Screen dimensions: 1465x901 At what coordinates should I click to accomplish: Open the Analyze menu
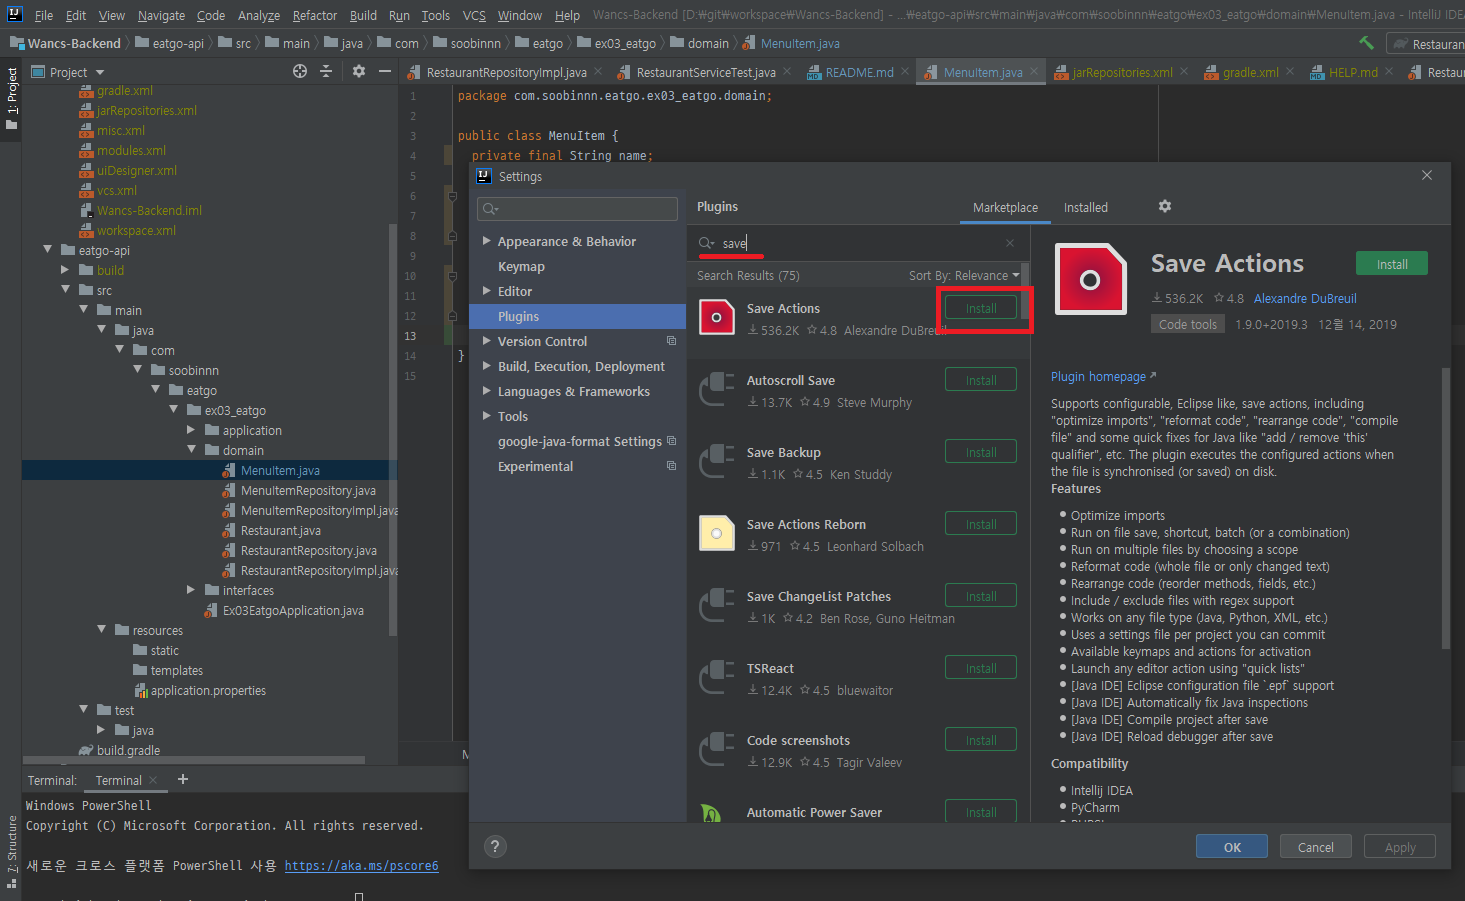pyautogui.click(x=259, y=15)
